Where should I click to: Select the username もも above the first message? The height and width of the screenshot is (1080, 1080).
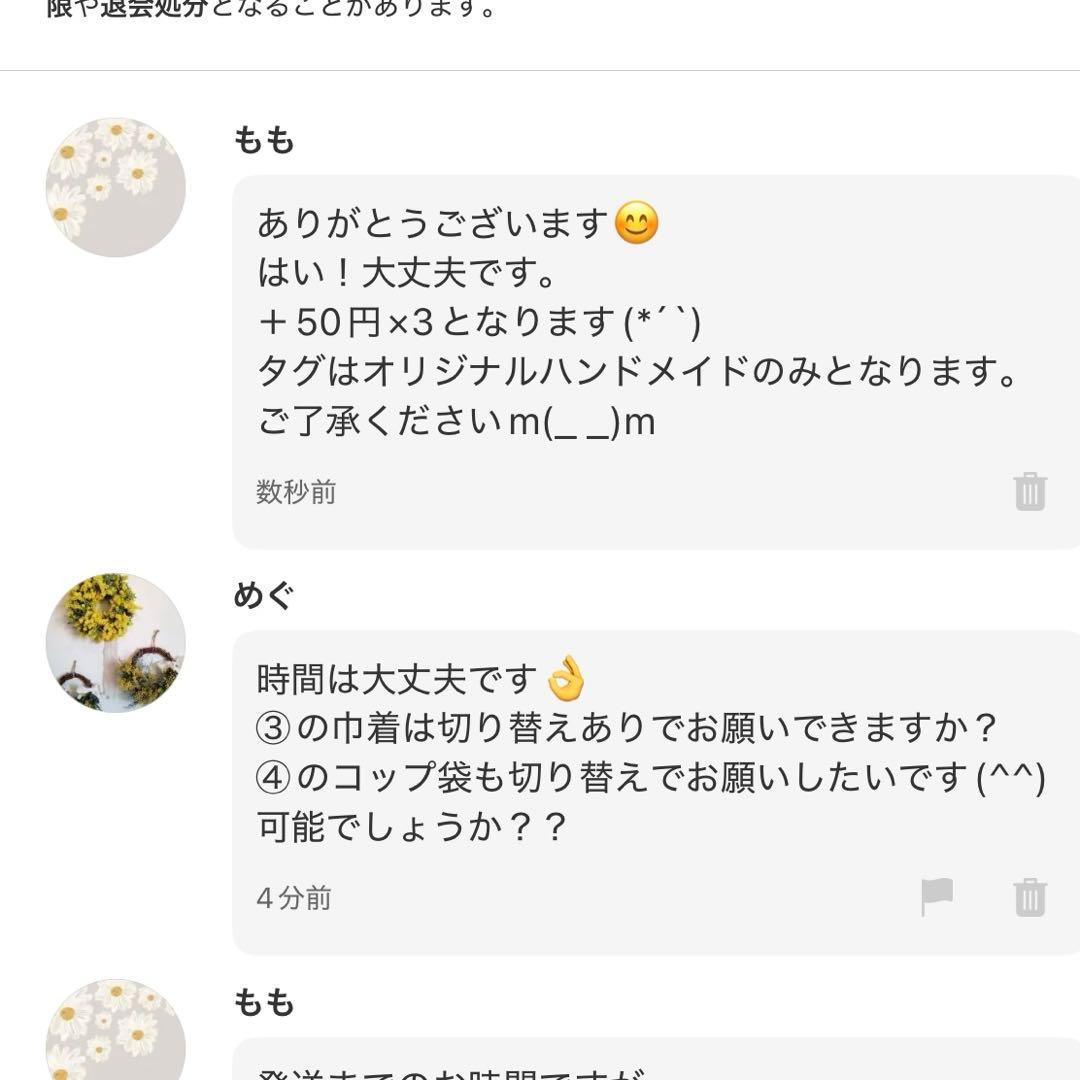(262, 140)
